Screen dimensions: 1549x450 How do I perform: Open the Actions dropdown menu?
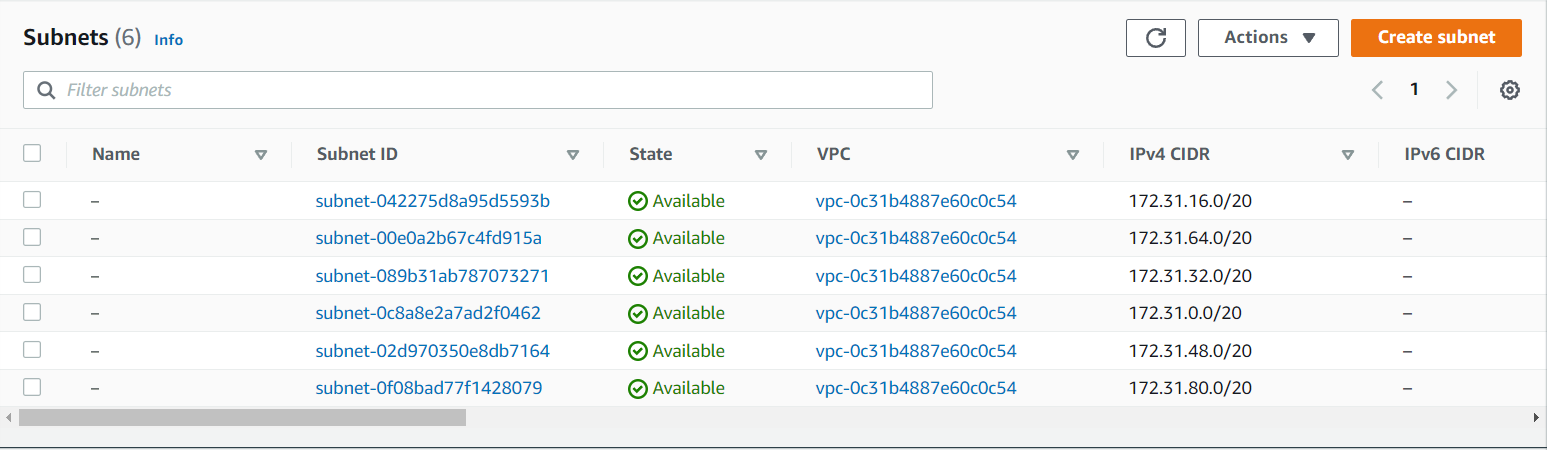coord(1268,38)
